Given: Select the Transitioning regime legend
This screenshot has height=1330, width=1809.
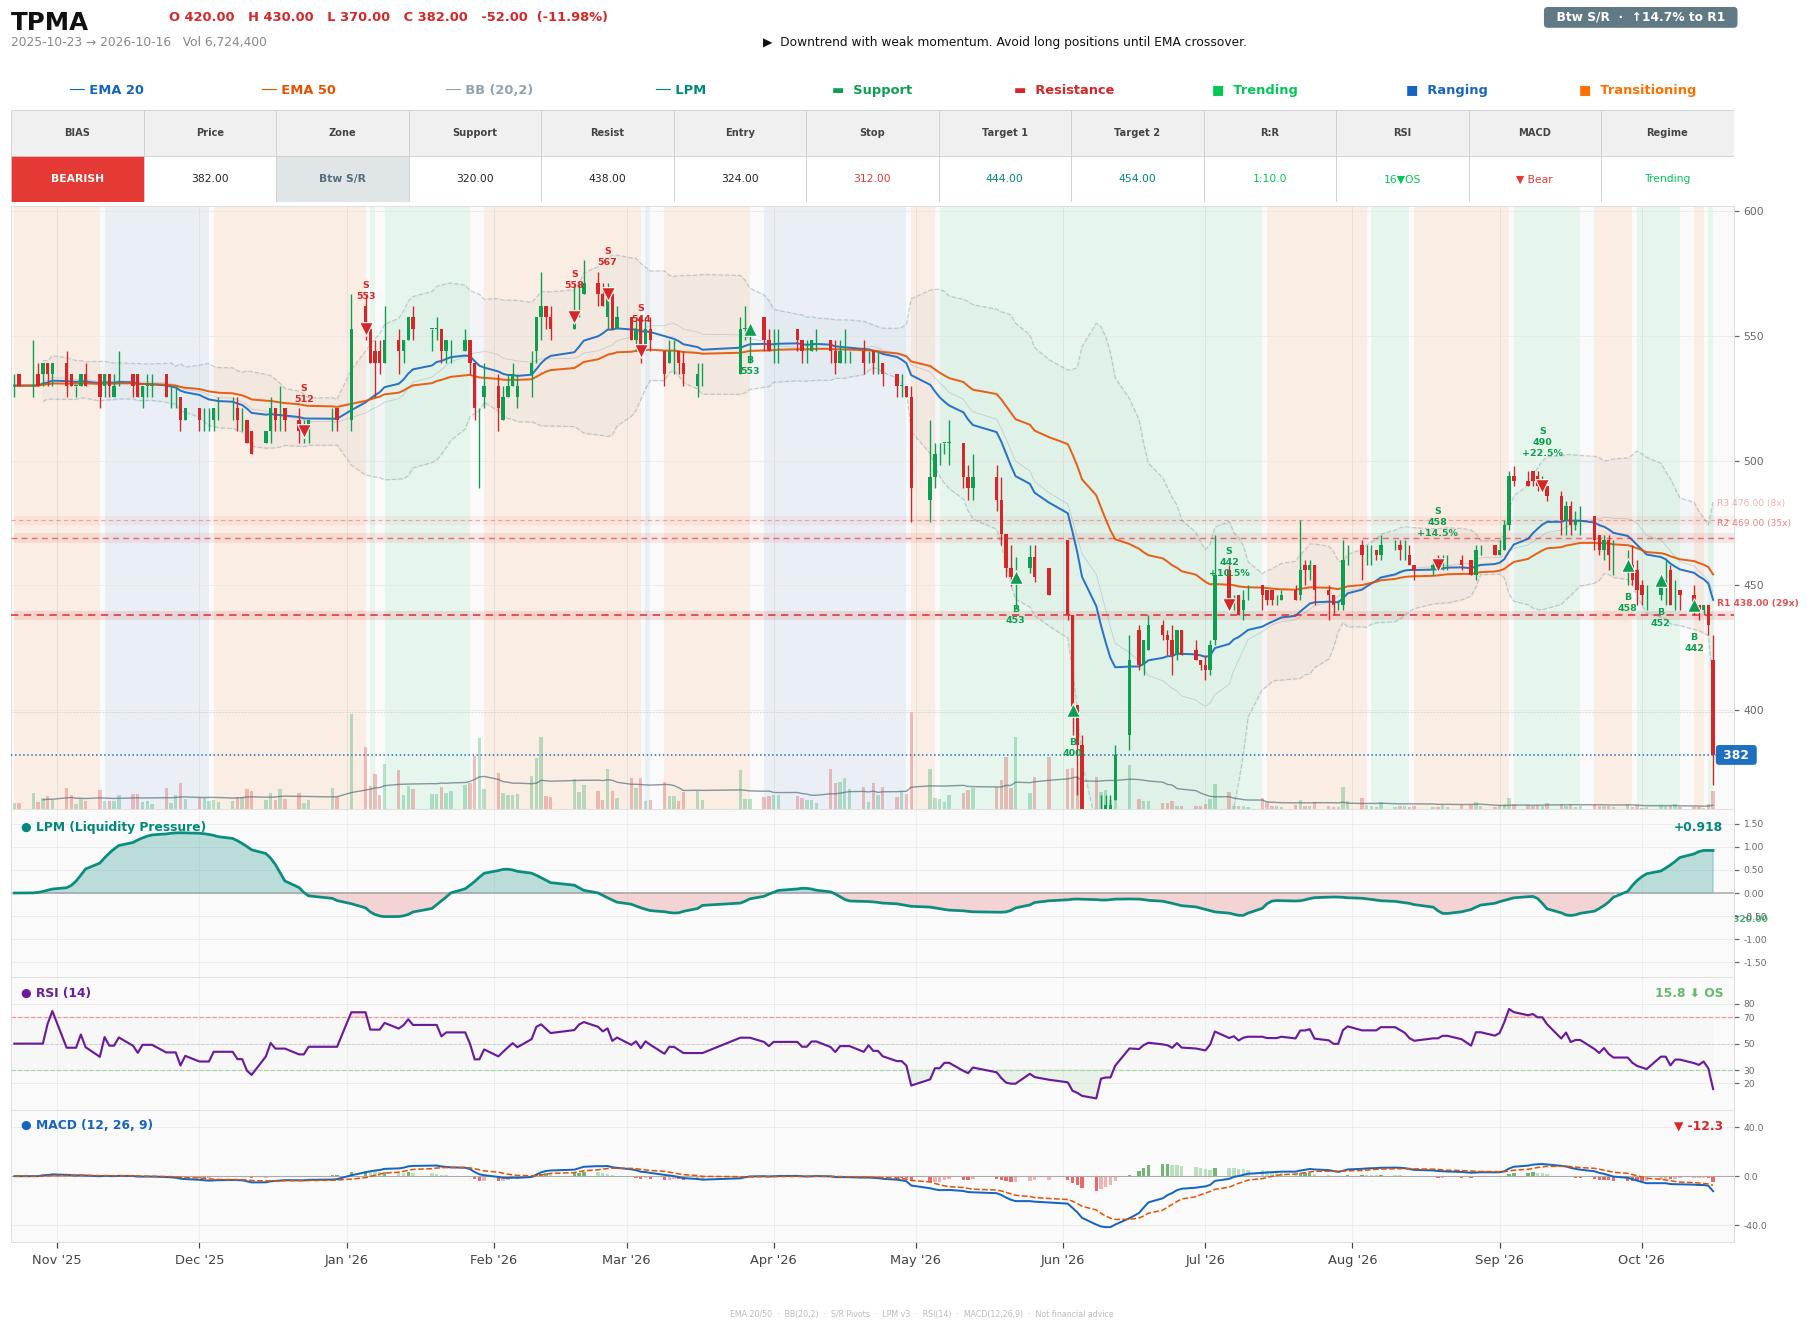Looking at the screenshot, I should (x=1638, y=90).
